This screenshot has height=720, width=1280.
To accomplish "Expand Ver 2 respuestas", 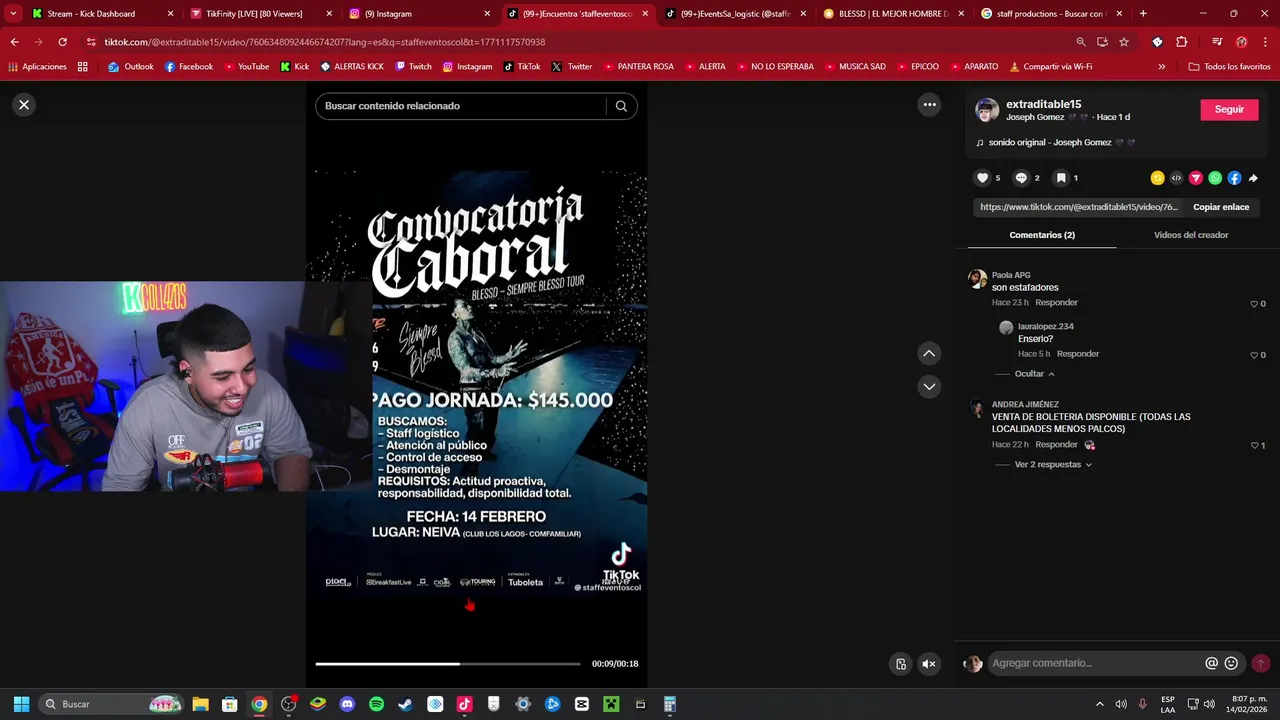I will [1053, 465].
